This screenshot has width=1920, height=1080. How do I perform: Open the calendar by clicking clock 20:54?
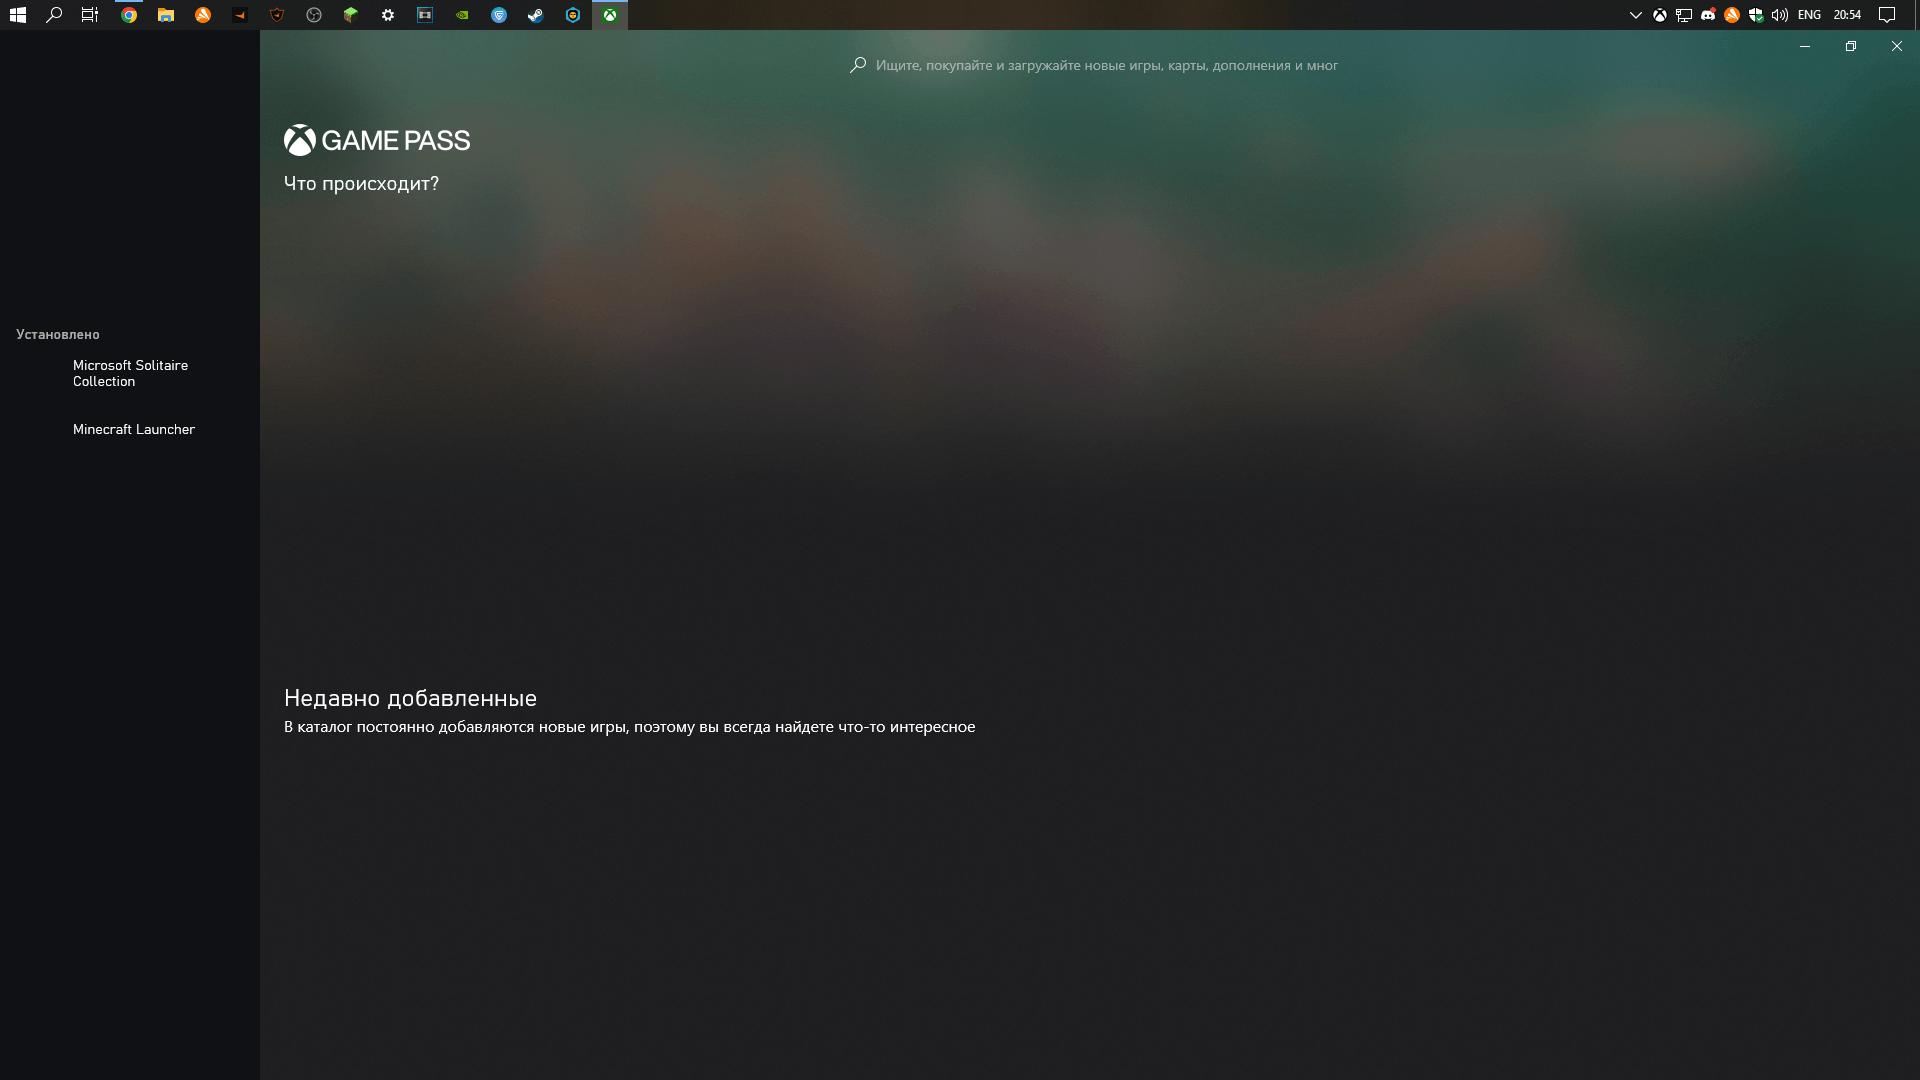coord(1847,15)
